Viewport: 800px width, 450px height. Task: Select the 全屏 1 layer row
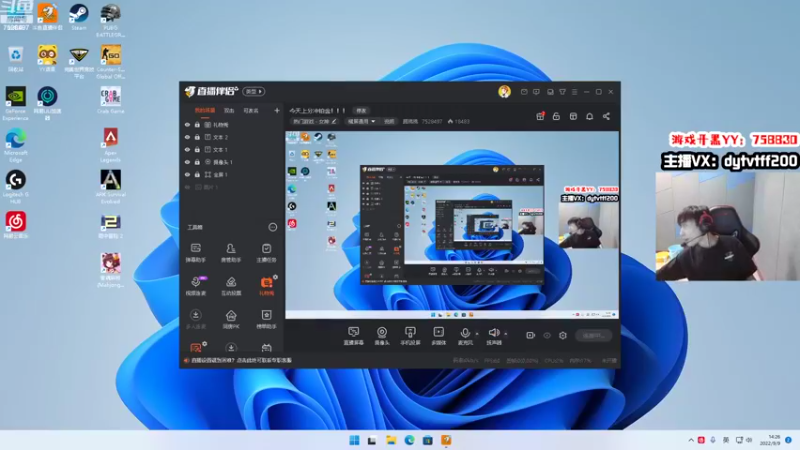coord(232,174)
